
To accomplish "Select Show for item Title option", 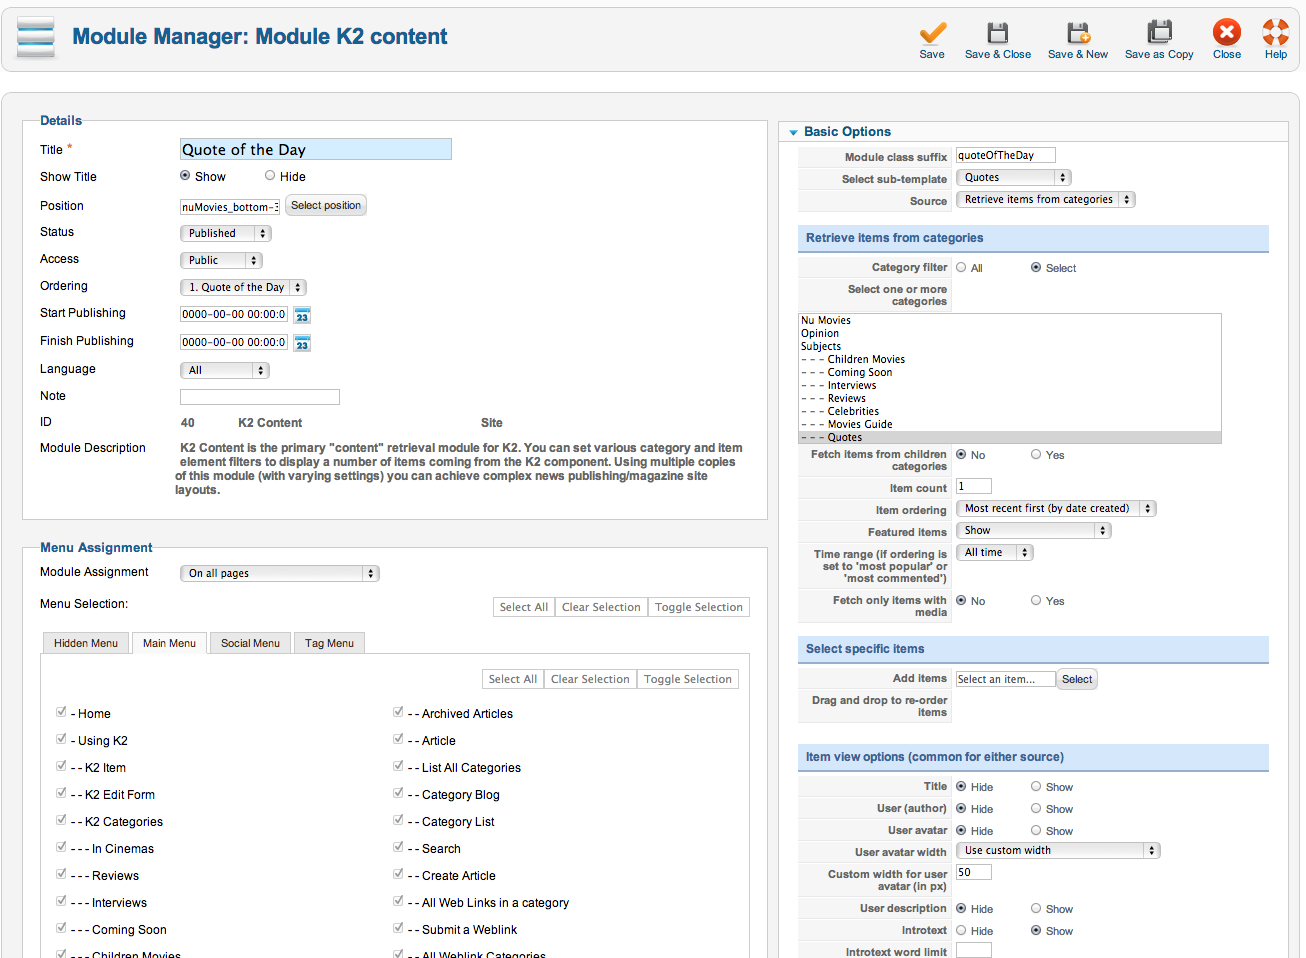I will pyautogui.click(x=1036, y=786).
